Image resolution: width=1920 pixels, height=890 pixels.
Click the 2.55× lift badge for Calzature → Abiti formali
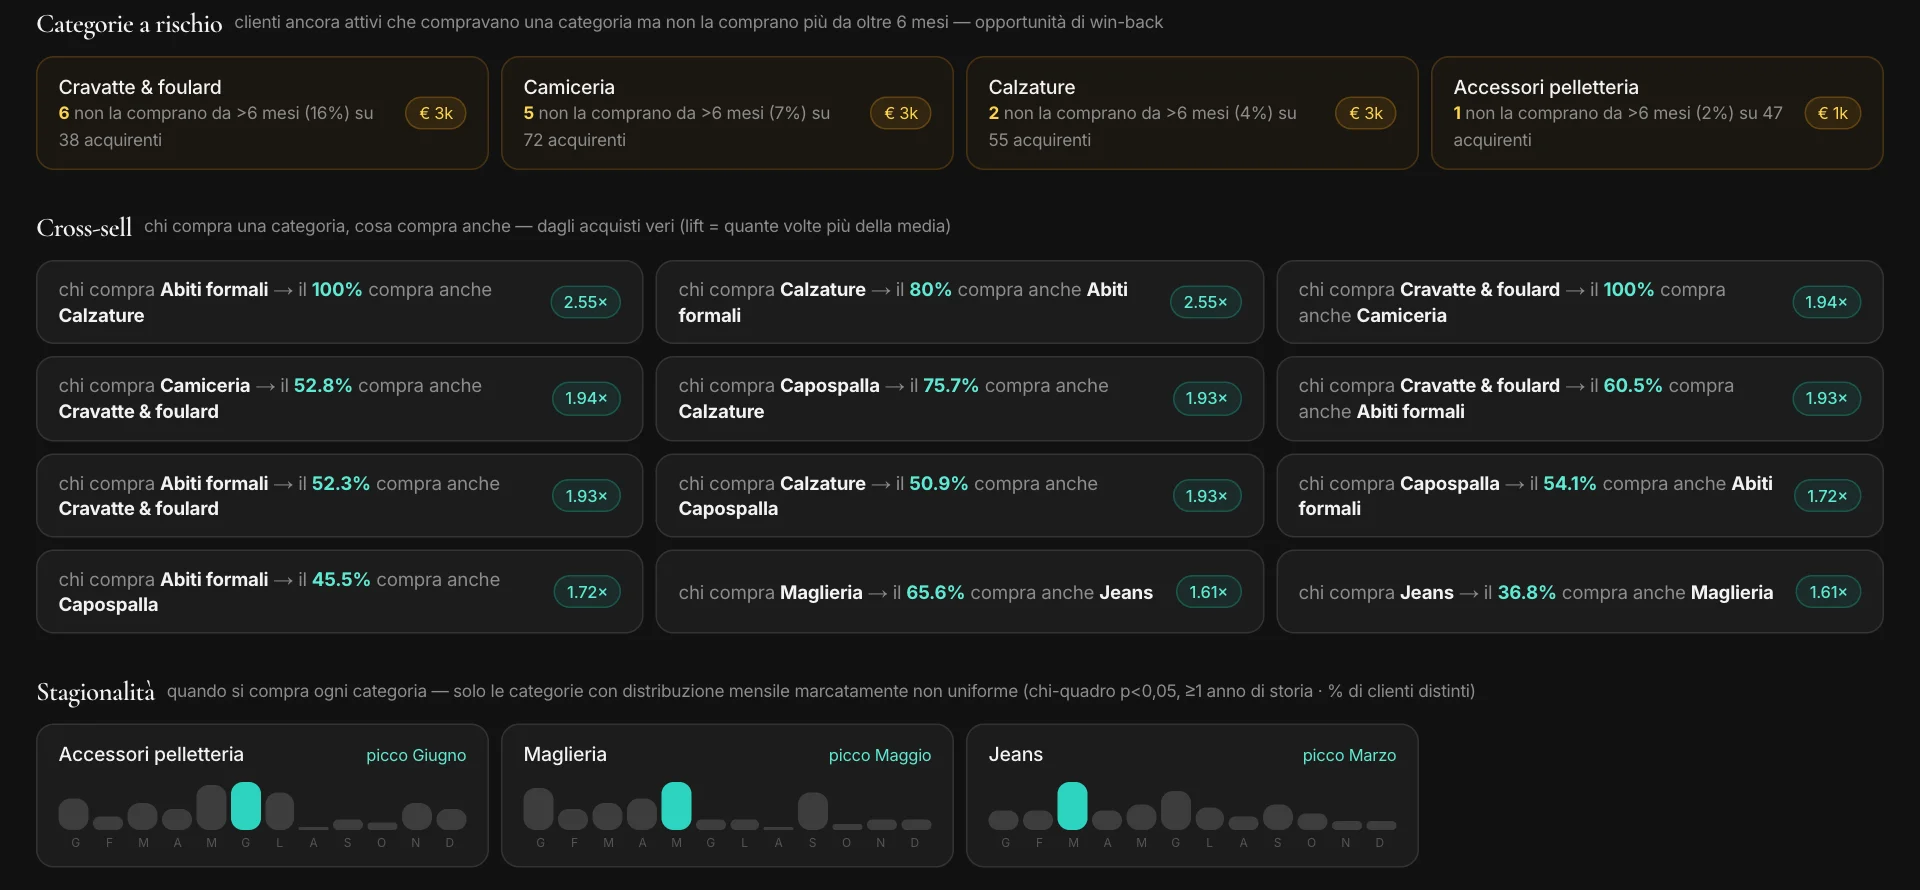(x=1205, y=302)
